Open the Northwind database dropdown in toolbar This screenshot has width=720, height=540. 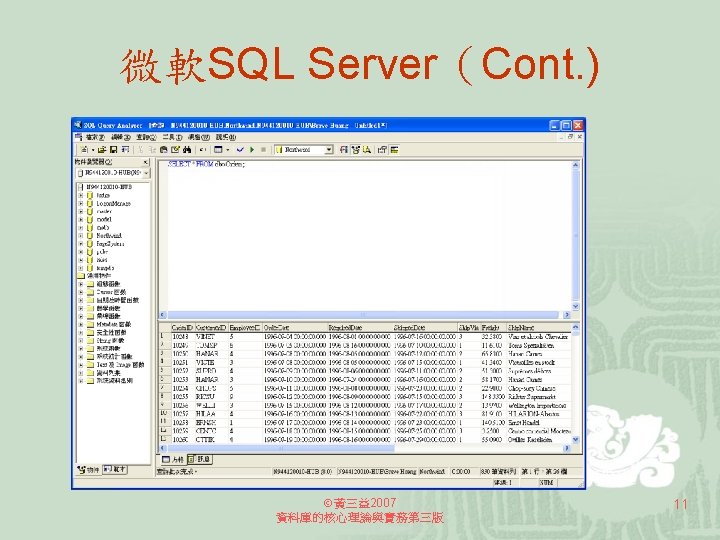329,150
